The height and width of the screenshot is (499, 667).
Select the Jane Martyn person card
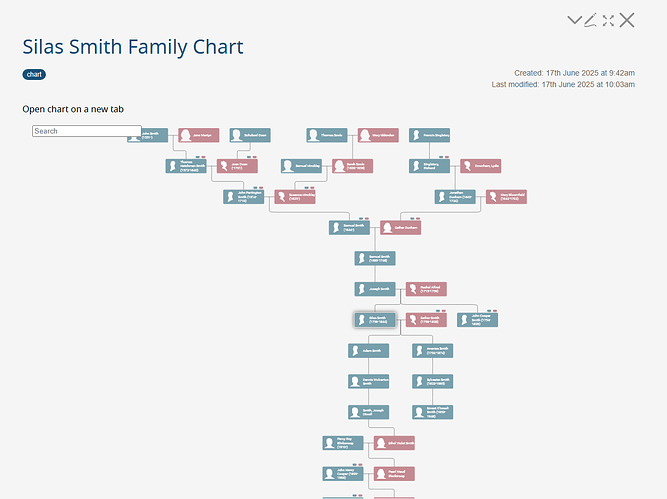[x=199, y=135]
